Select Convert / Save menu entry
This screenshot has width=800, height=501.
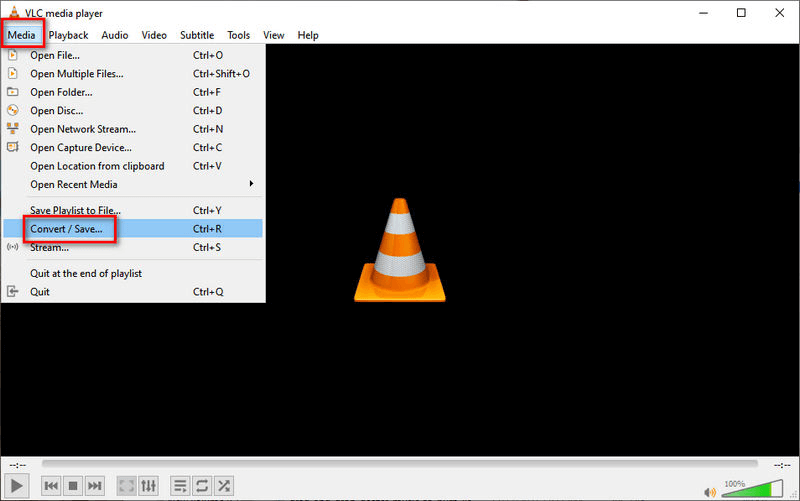[66, 229]
